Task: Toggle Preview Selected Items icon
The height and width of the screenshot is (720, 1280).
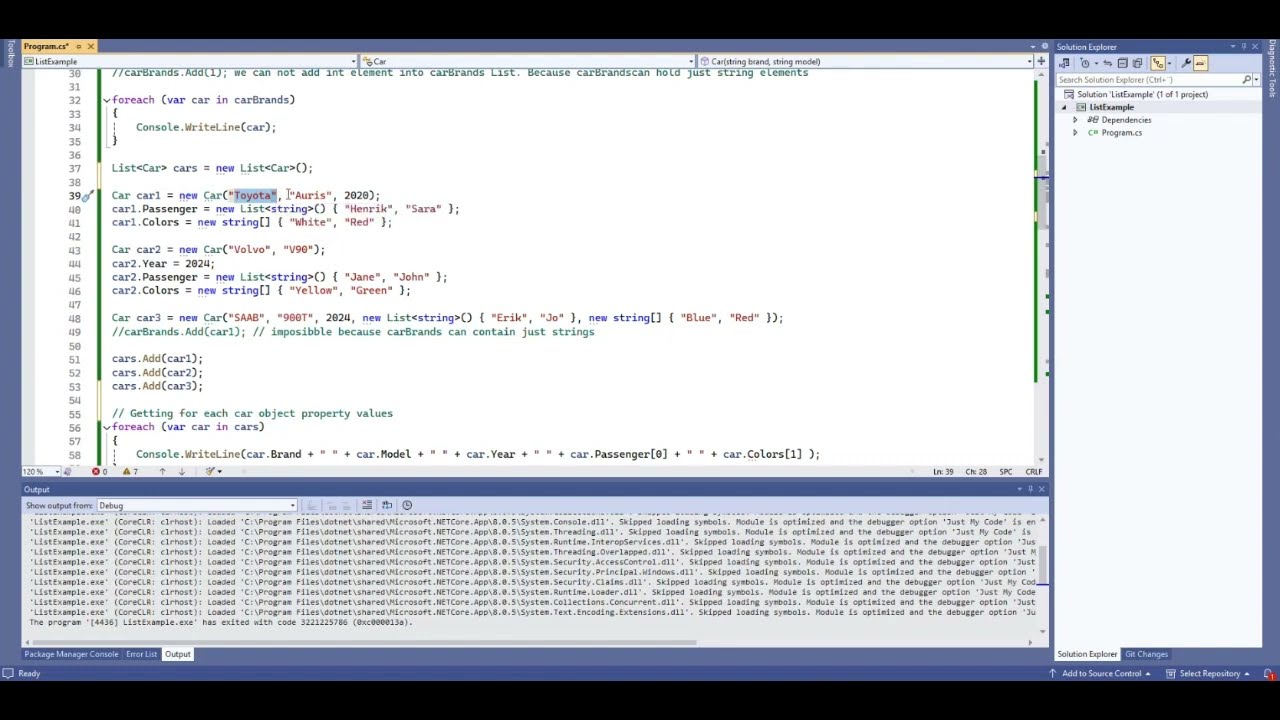Action: pos(1201,63)
